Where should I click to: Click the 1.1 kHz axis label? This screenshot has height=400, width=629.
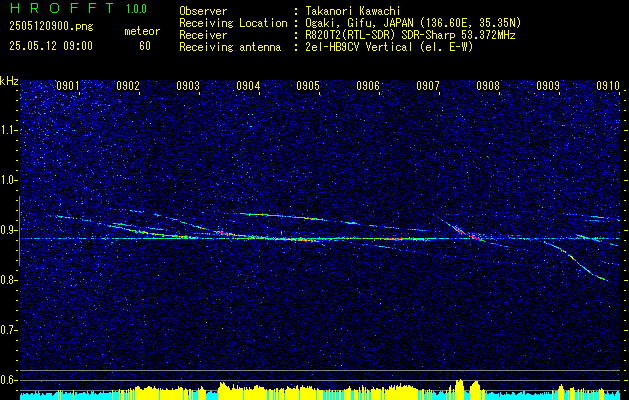point(9,130)
